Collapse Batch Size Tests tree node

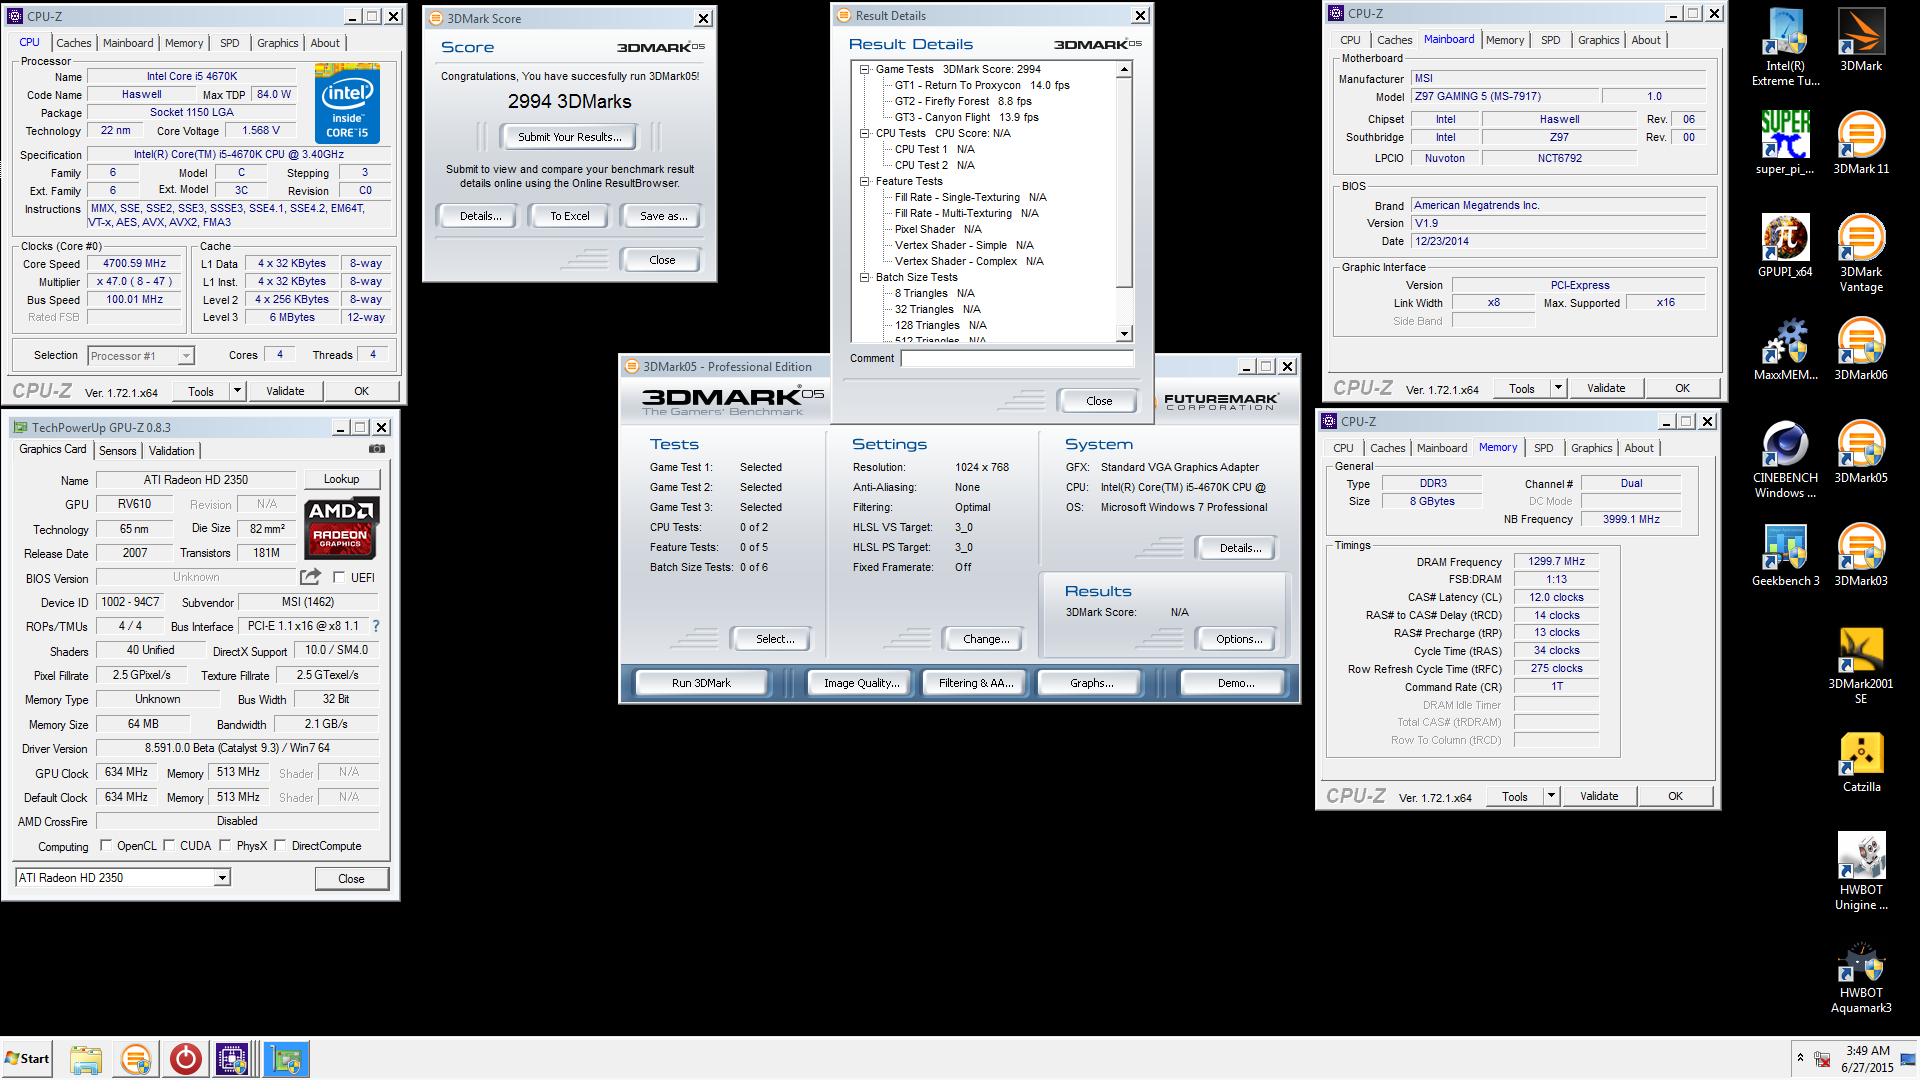[865, 277]
